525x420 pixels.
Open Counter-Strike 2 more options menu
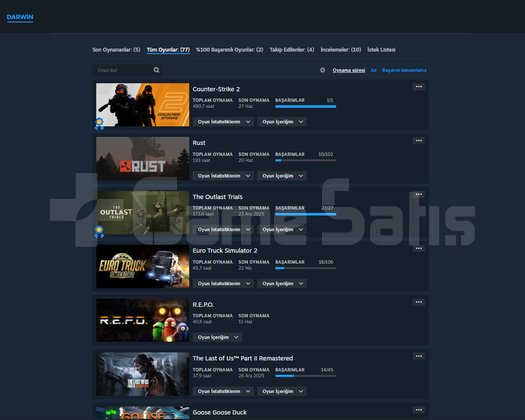click(419, 87)
